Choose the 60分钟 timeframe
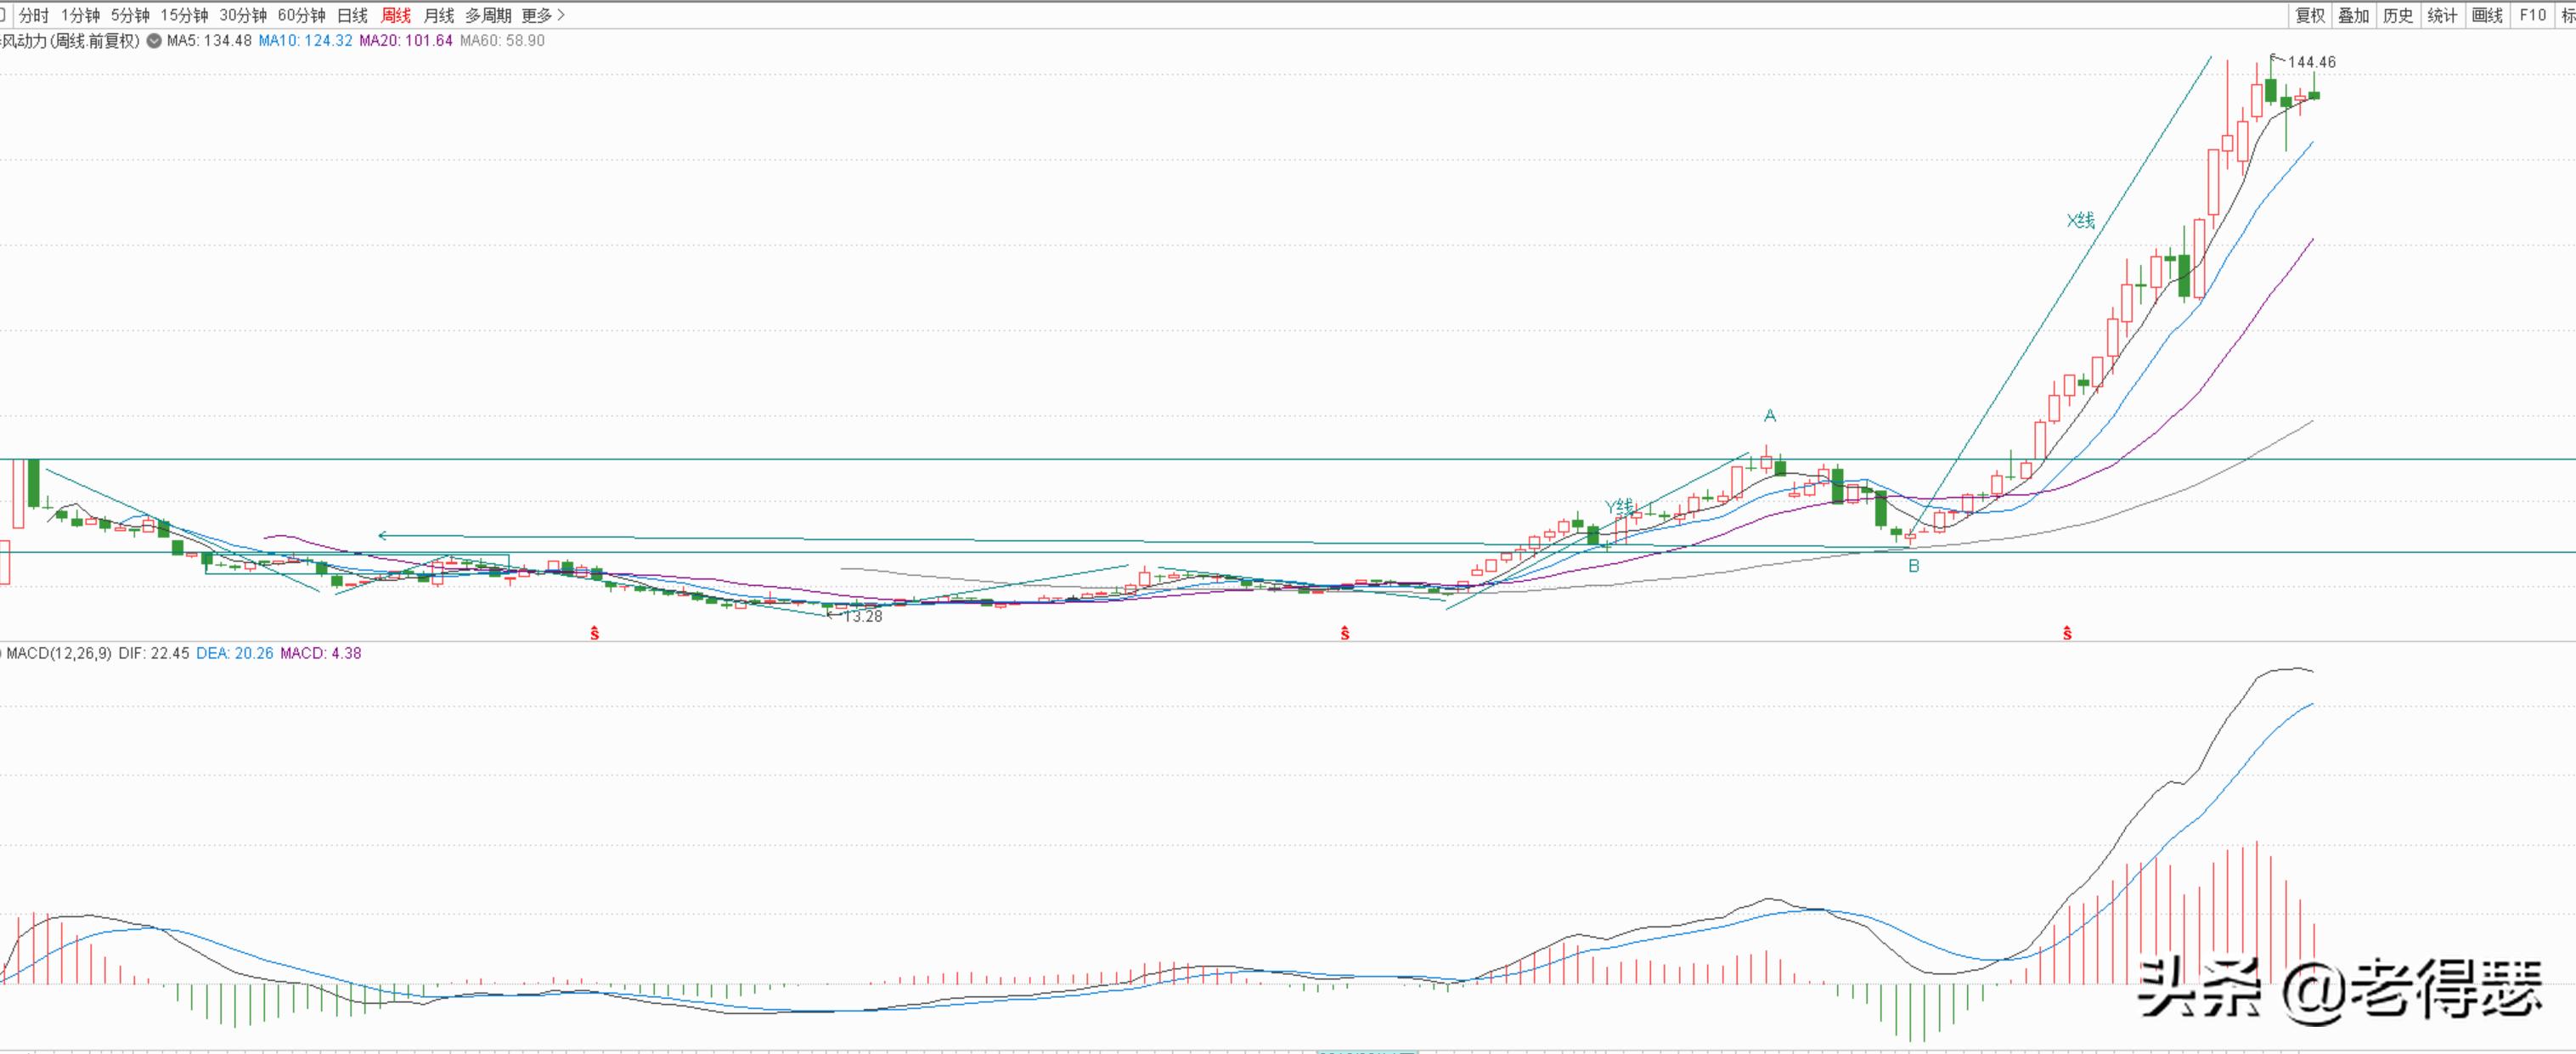2576x1054 pixels. tap(301, 15)
